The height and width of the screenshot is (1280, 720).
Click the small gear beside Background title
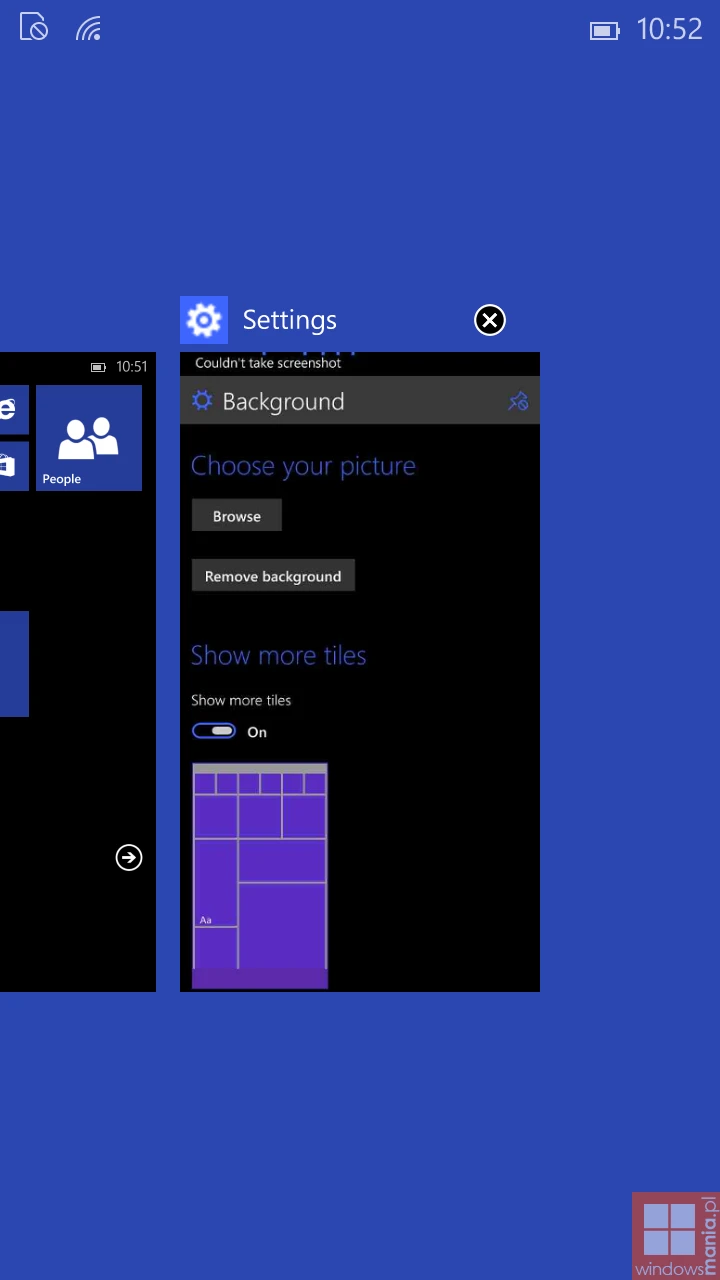(x=202, y=401)
